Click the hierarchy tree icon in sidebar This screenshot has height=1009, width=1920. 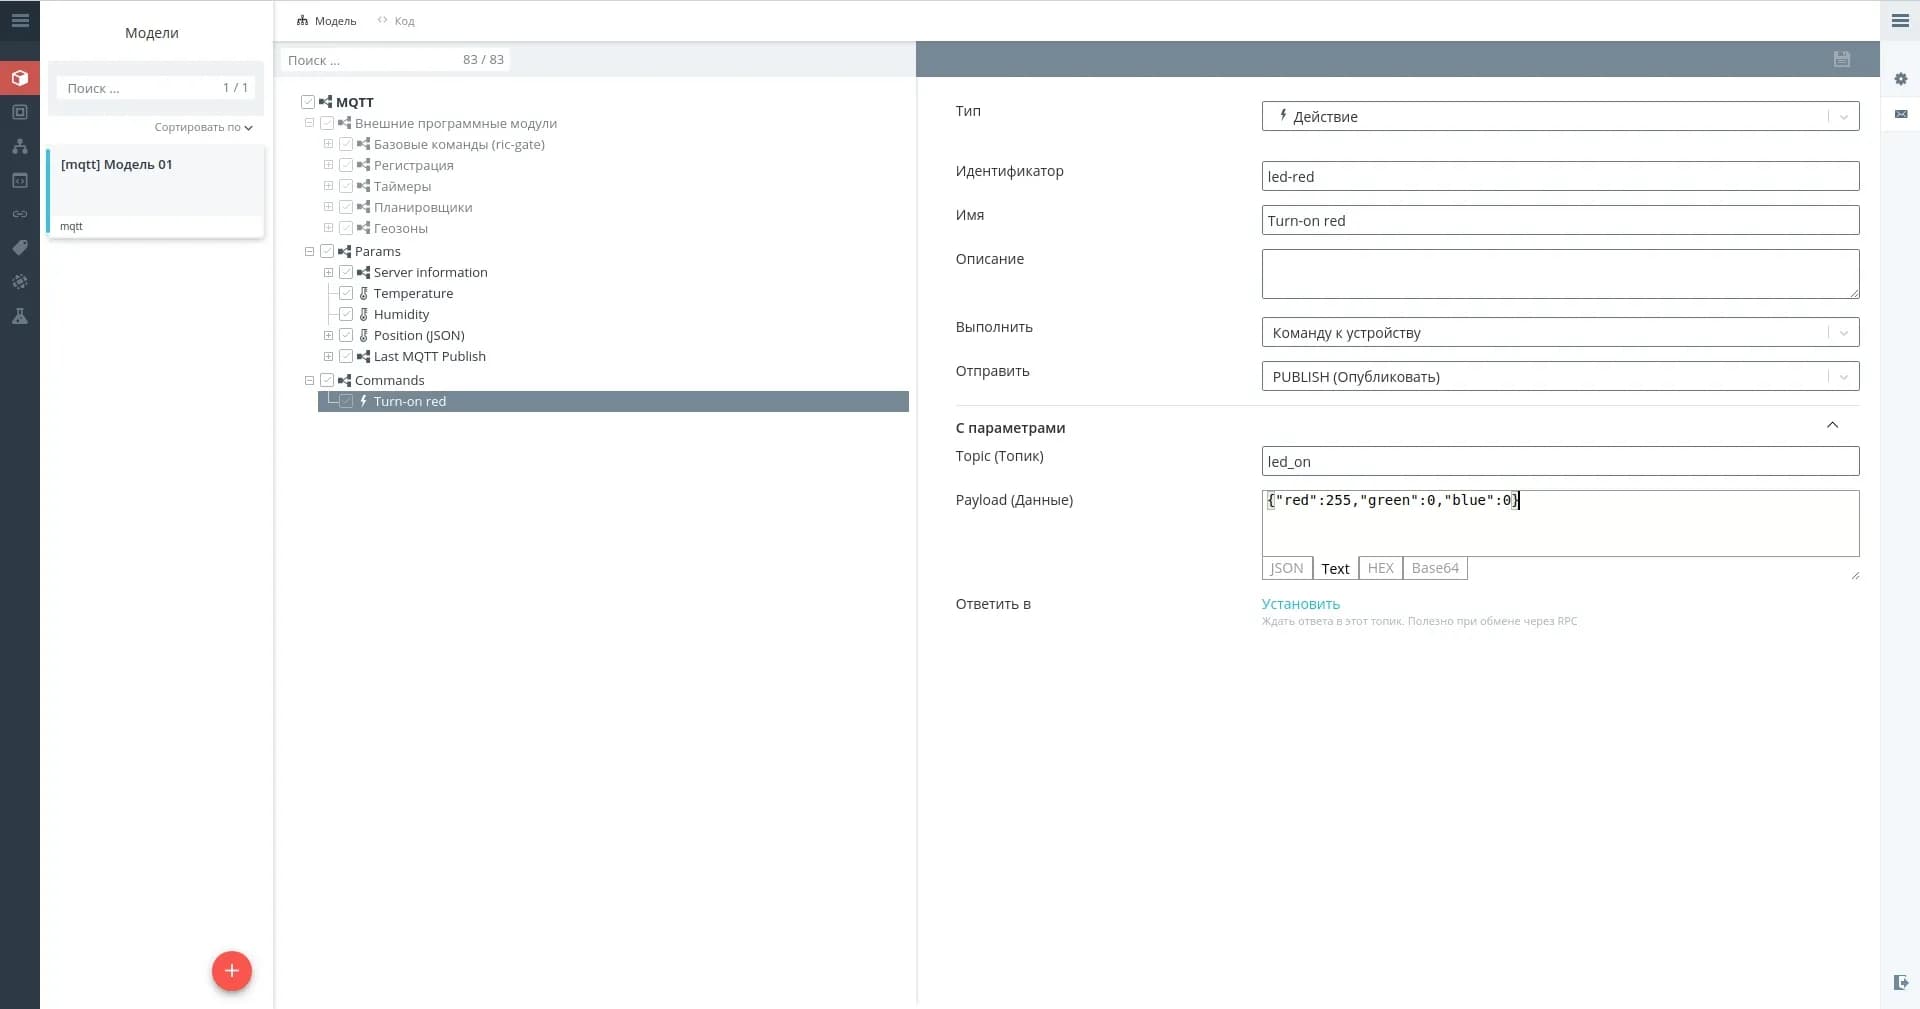(19, 146)
